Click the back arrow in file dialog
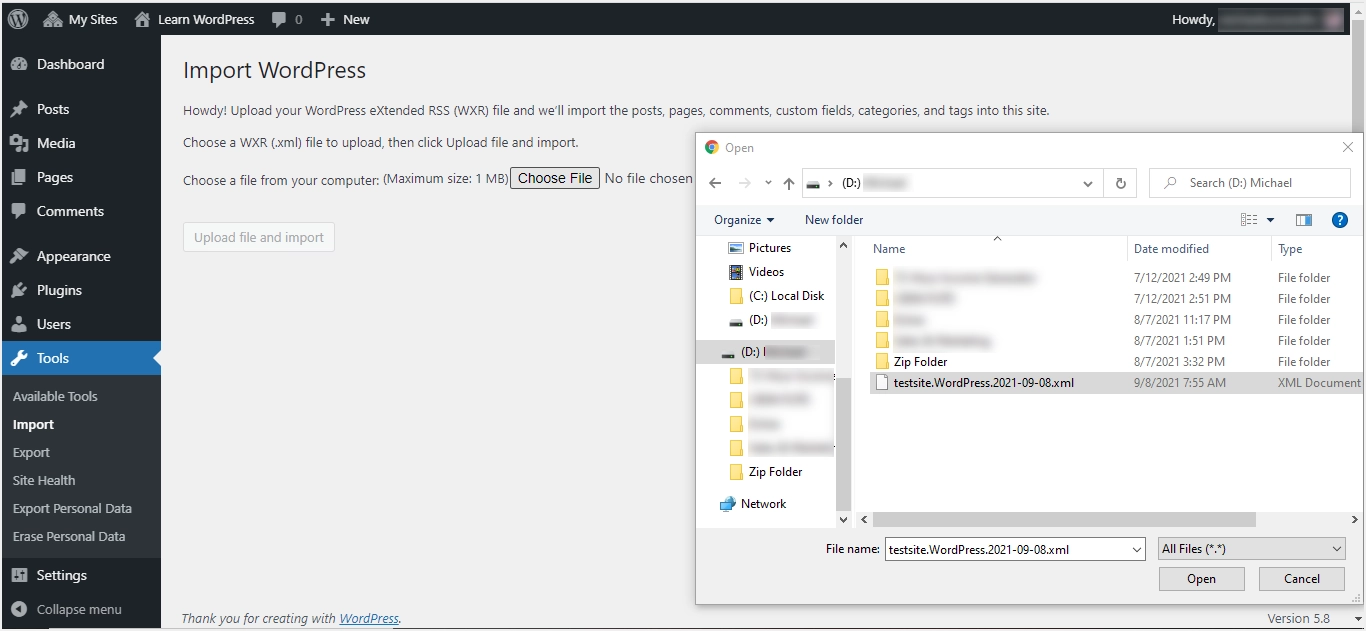 click(x=715, y=183)
